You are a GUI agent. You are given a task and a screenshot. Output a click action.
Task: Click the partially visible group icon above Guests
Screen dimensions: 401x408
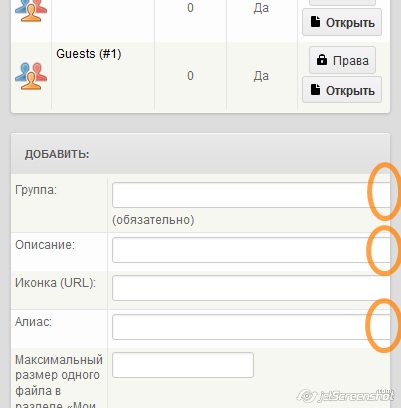pyautogui.click(x=31, y=11)
